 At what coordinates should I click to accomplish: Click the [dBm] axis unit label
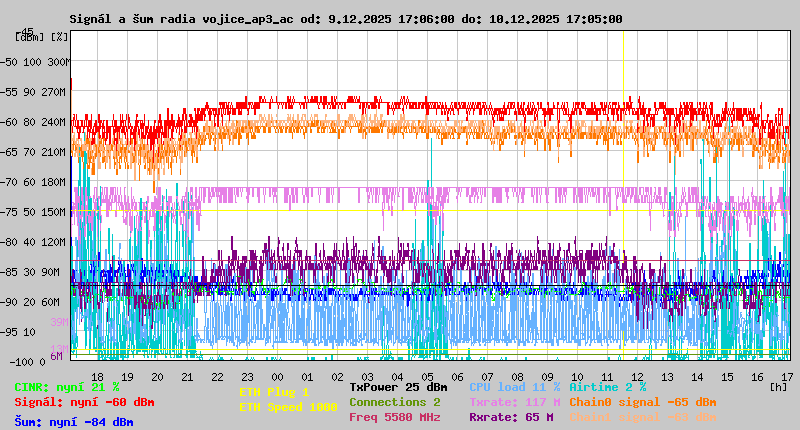[31, 37]
